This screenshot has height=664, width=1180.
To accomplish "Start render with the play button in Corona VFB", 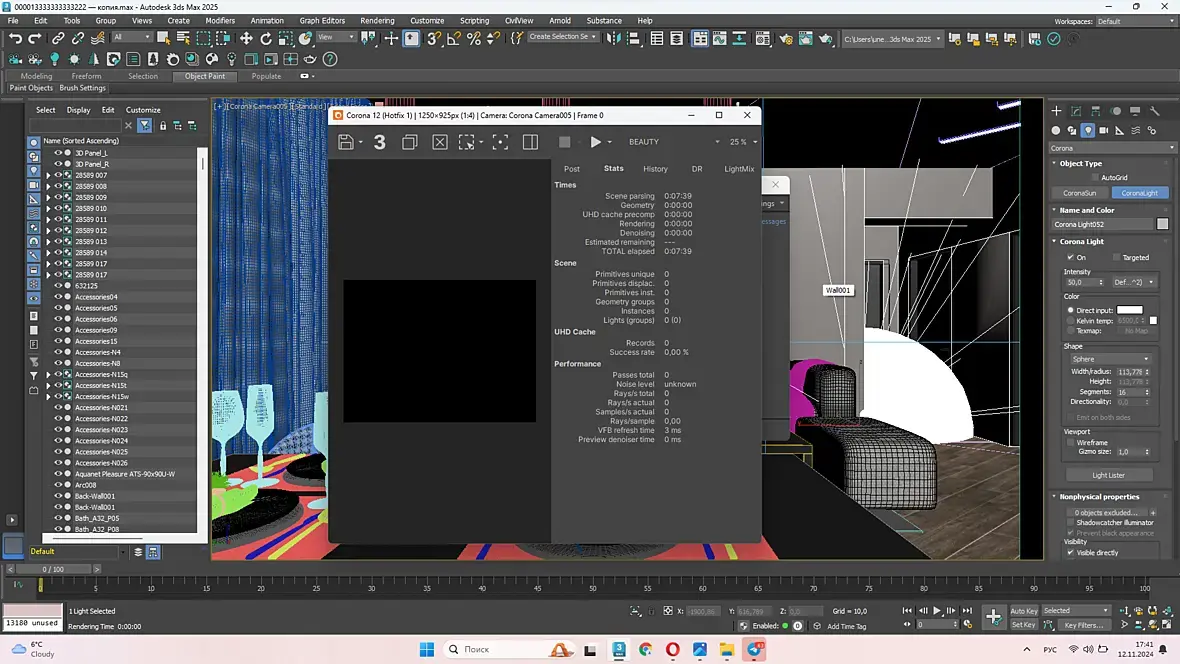I will (x=596, y=142).
